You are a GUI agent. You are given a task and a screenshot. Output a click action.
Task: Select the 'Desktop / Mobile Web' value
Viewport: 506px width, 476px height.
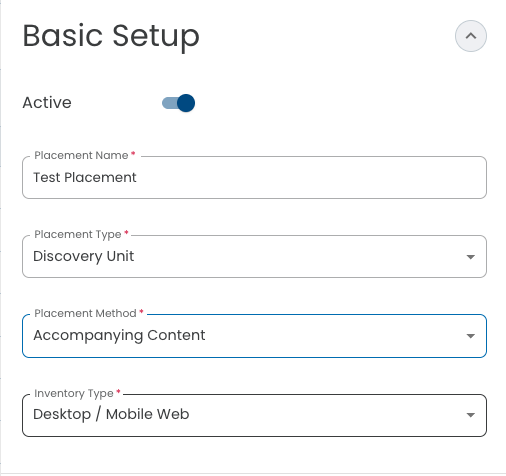(x=111, y=414)
